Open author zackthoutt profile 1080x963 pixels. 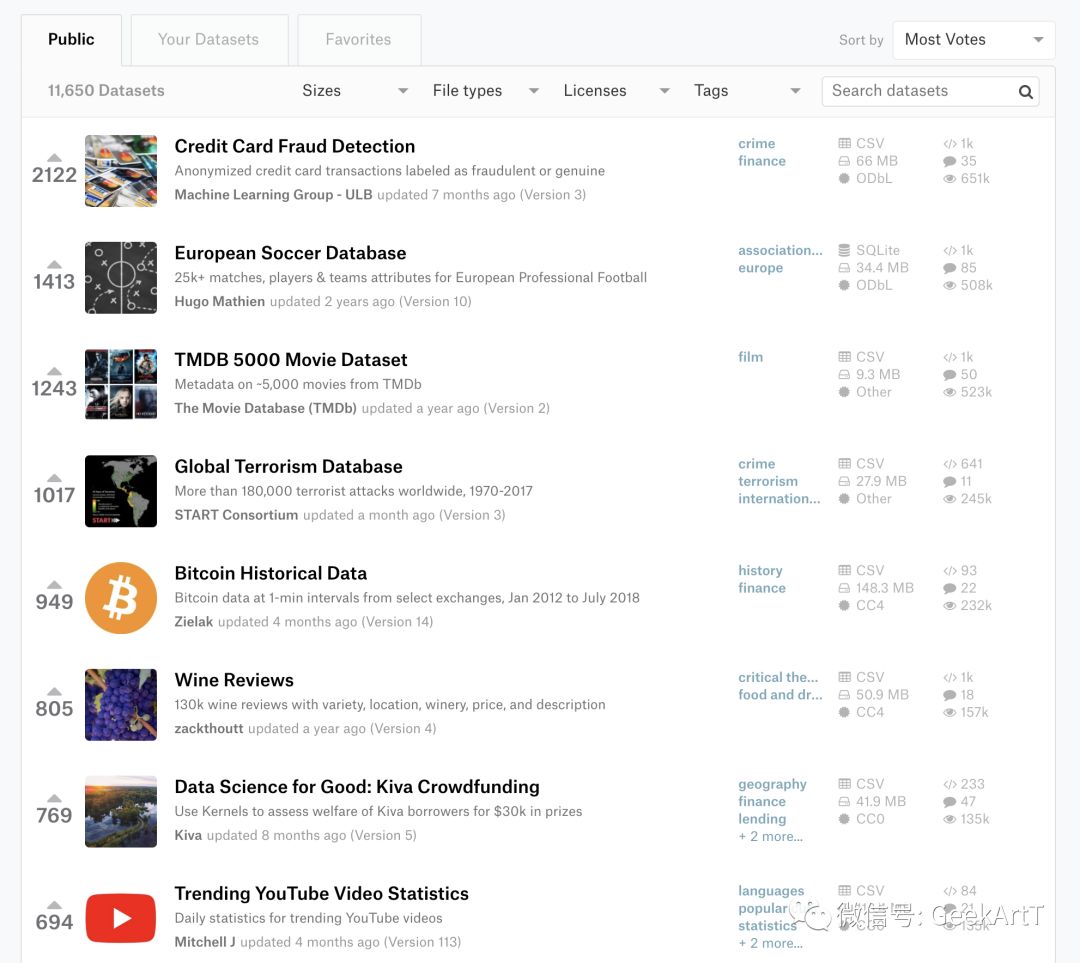coord(209,729)
